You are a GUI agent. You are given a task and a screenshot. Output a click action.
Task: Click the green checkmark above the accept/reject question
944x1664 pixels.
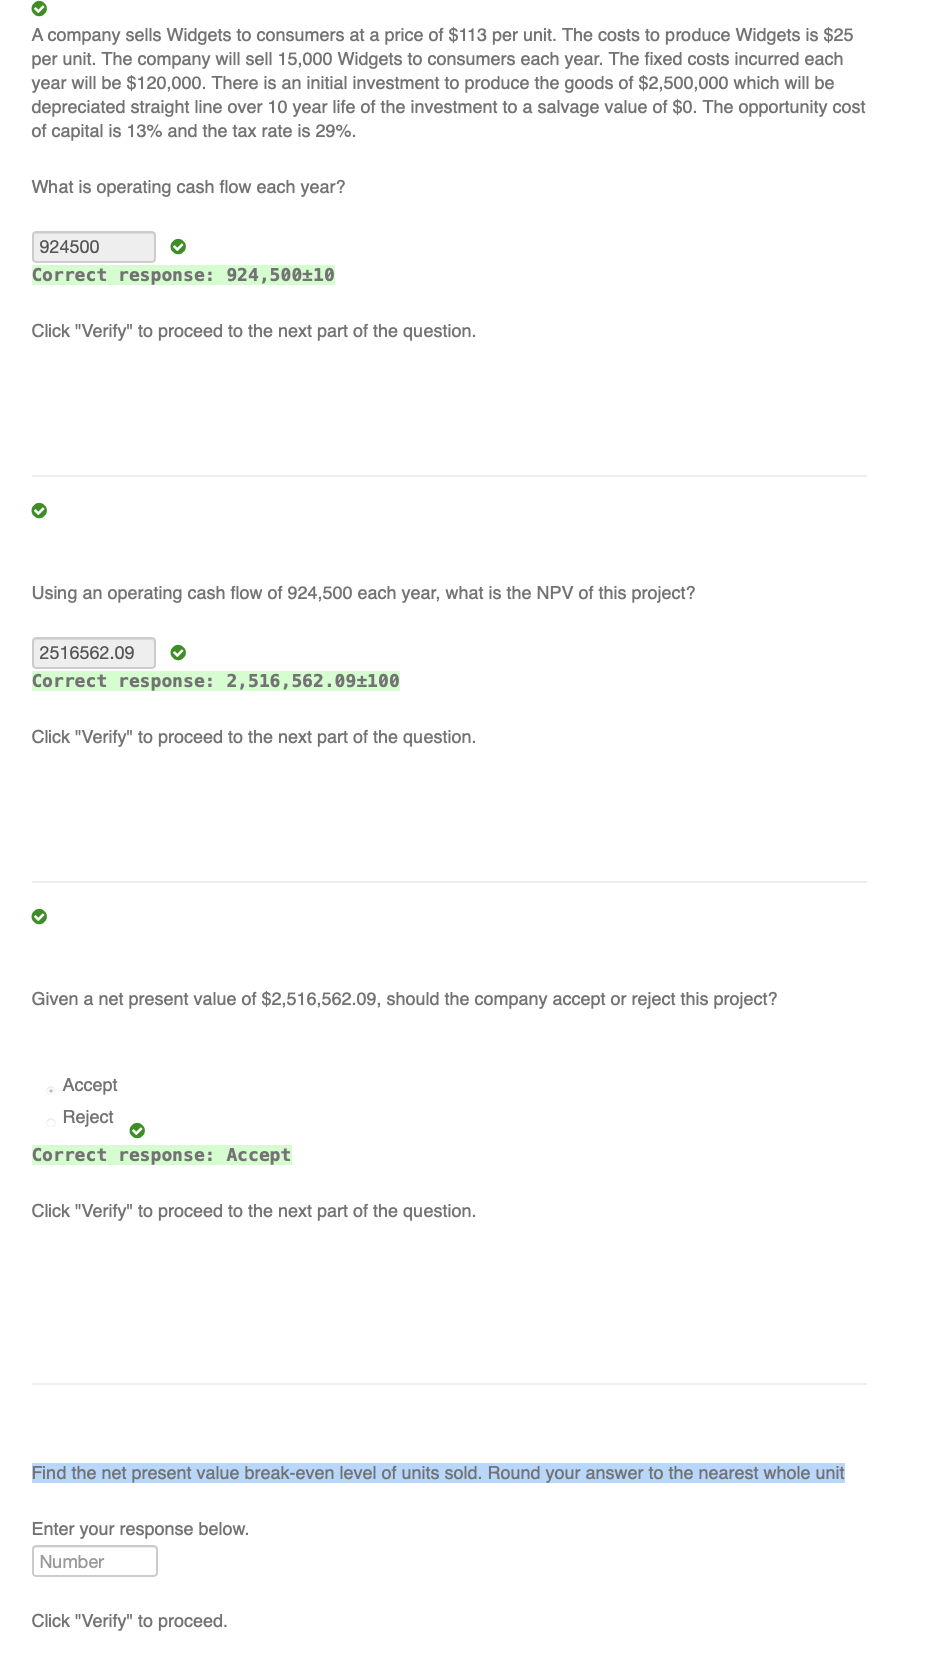click(39, 916)
